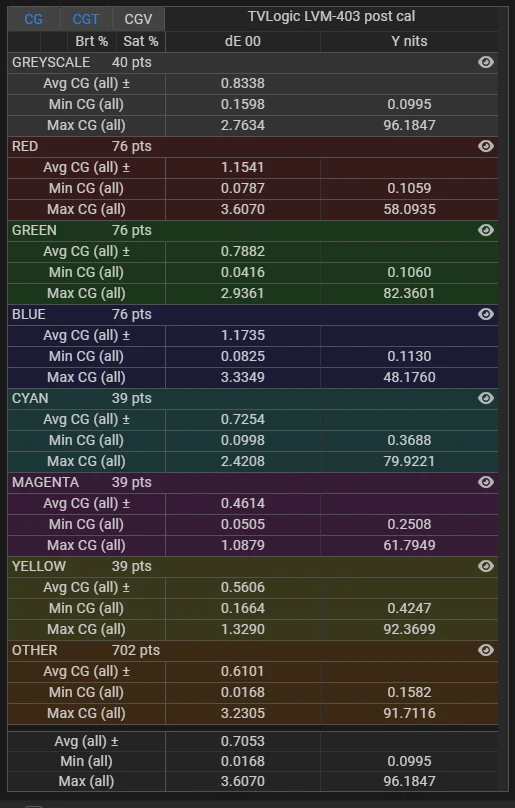Toggle visibility eye for BLUE group
This screenshot has width=515, height=808.
[x=486, y=314]
